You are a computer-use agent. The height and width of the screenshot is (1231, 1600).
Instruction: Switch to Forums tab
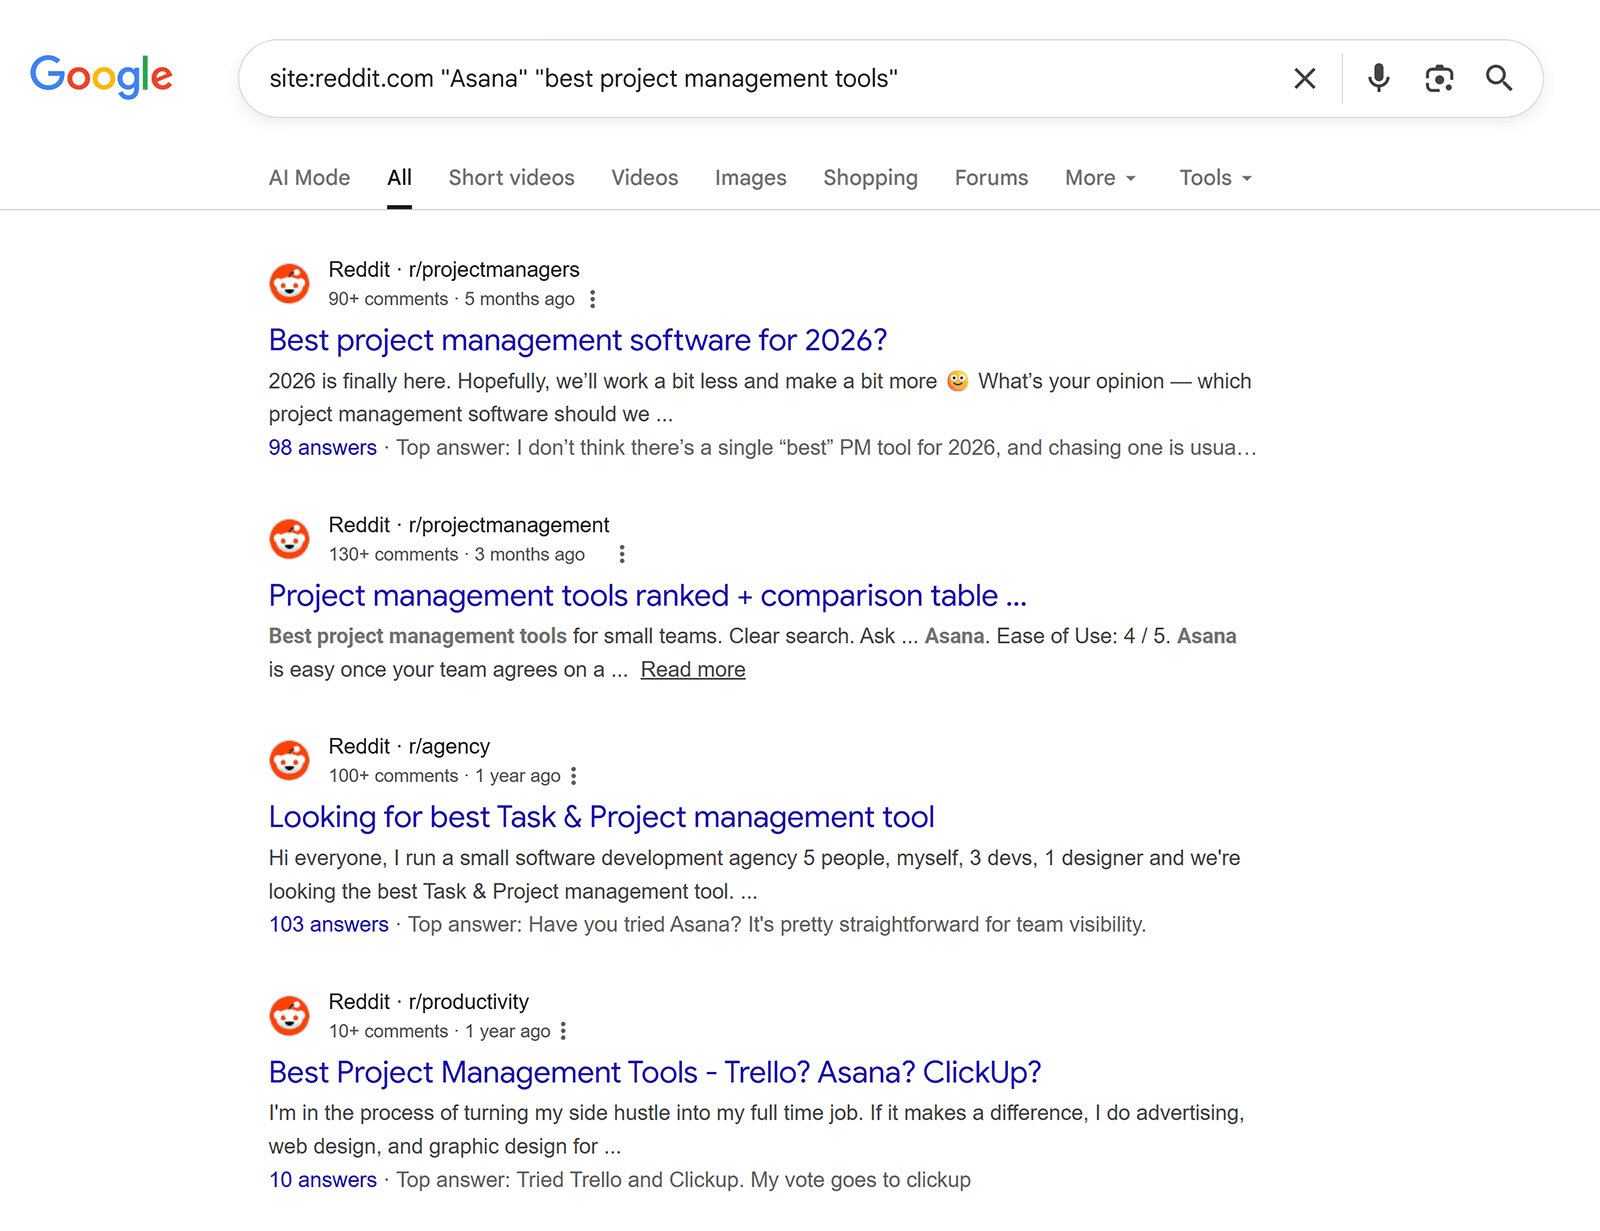tap(991, 178)
